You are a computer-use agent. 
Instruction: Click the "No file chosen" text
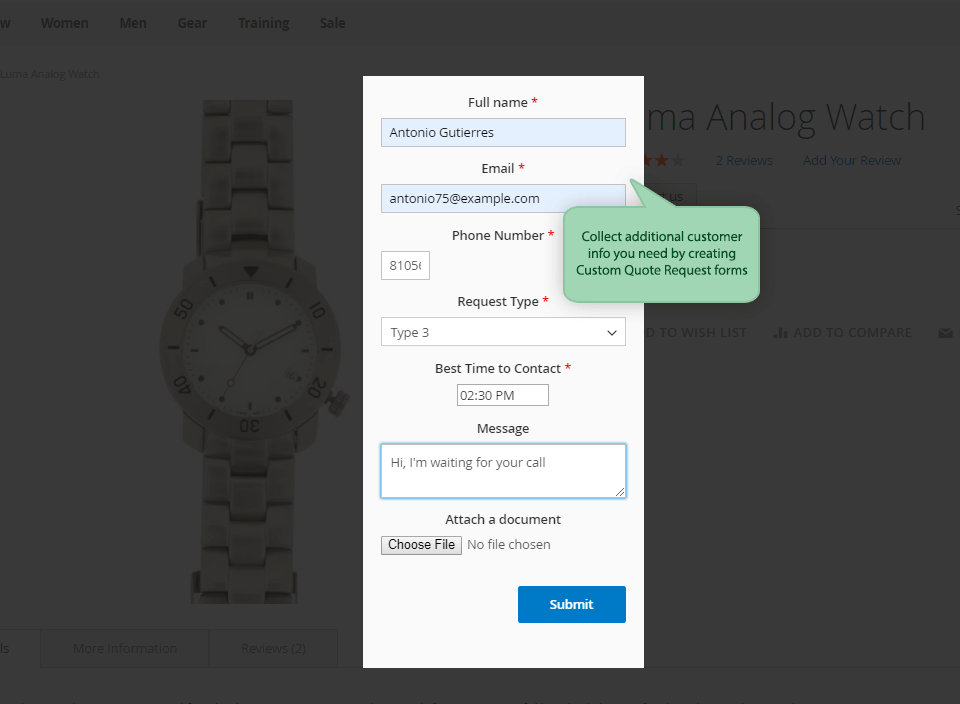pyautogui.click(x=509, y=545)
